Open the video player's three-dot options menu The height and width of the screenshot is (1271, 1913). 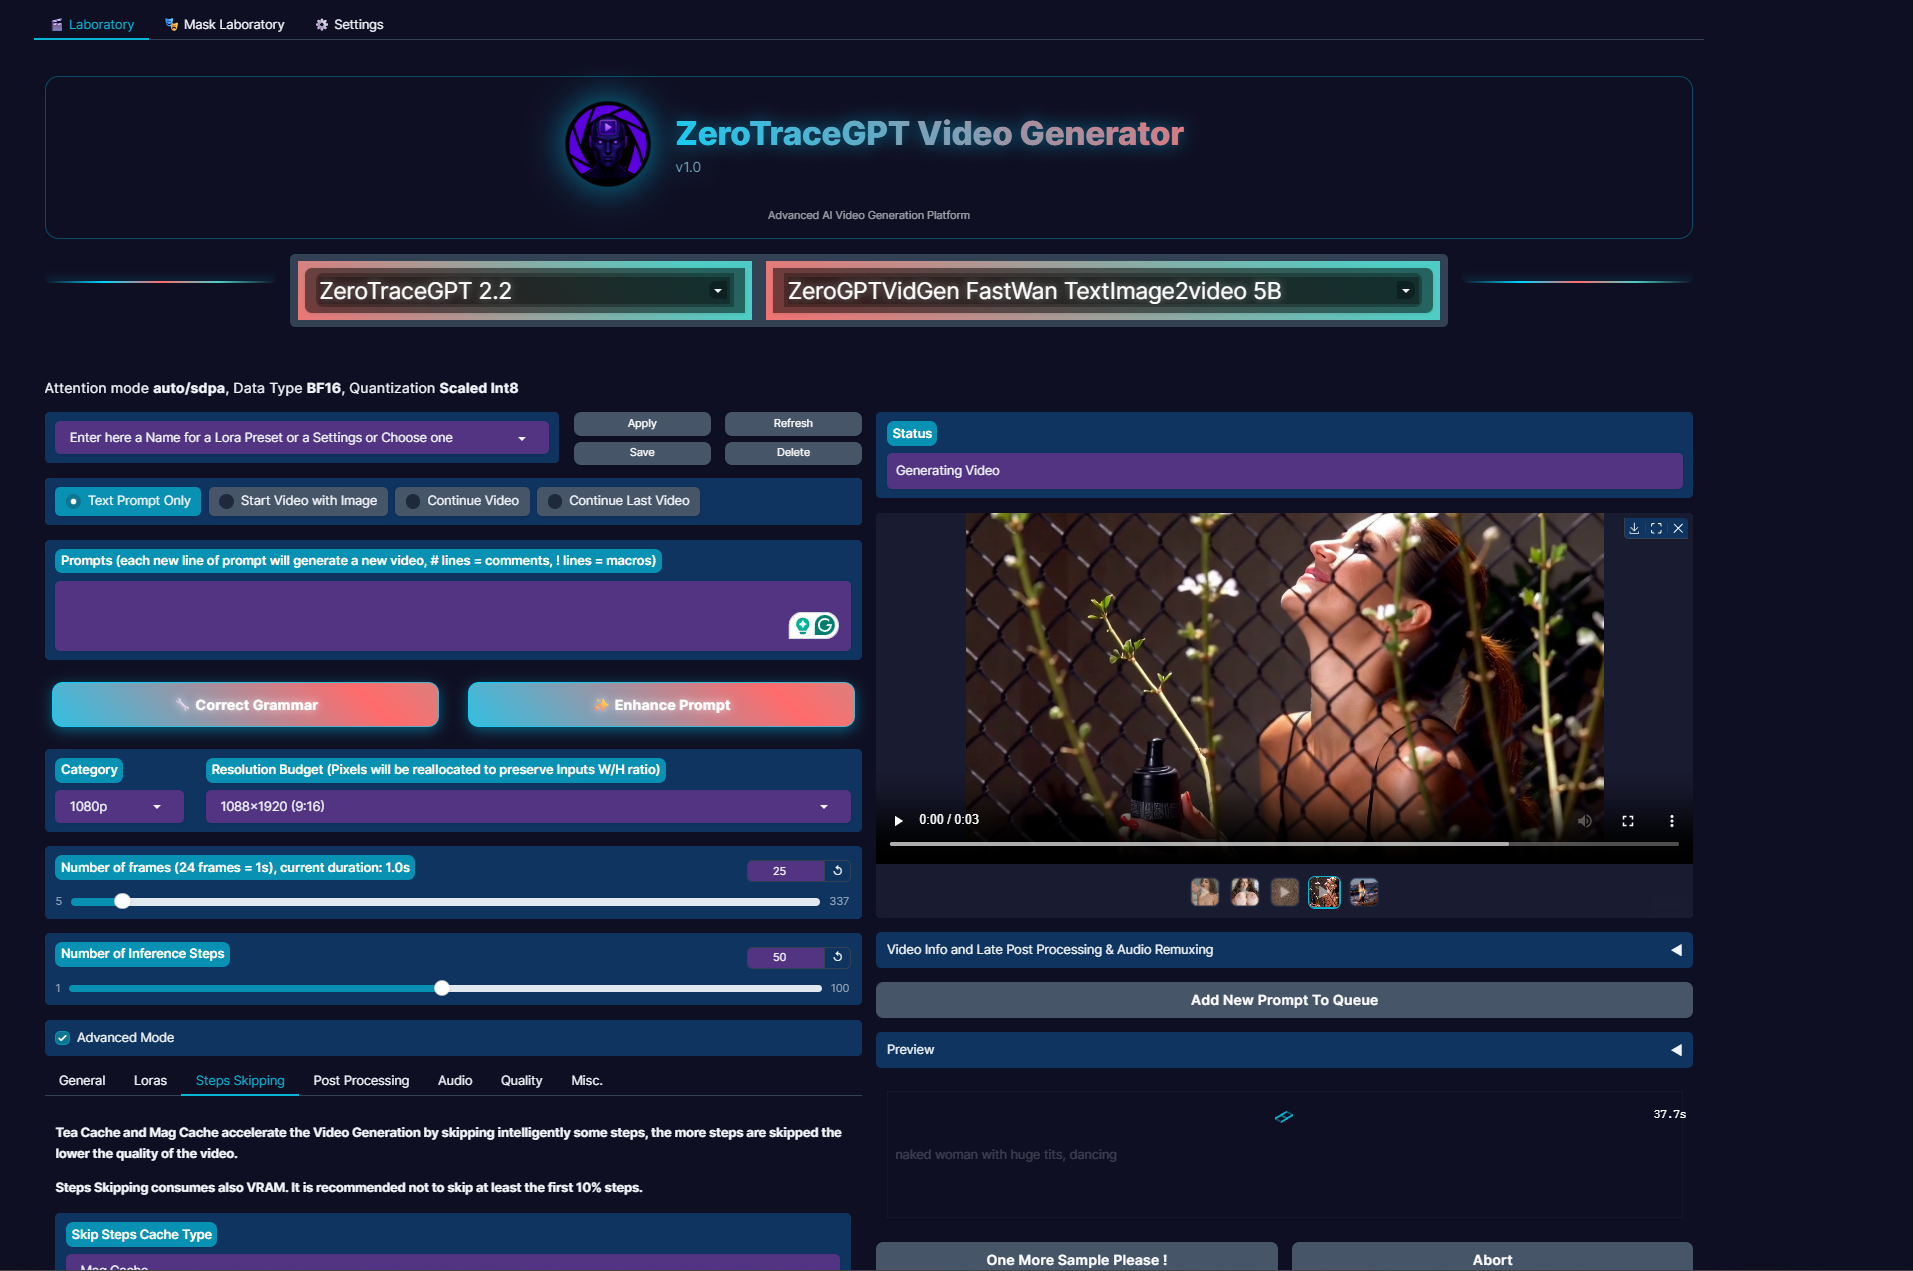(x=1671, y=820)
